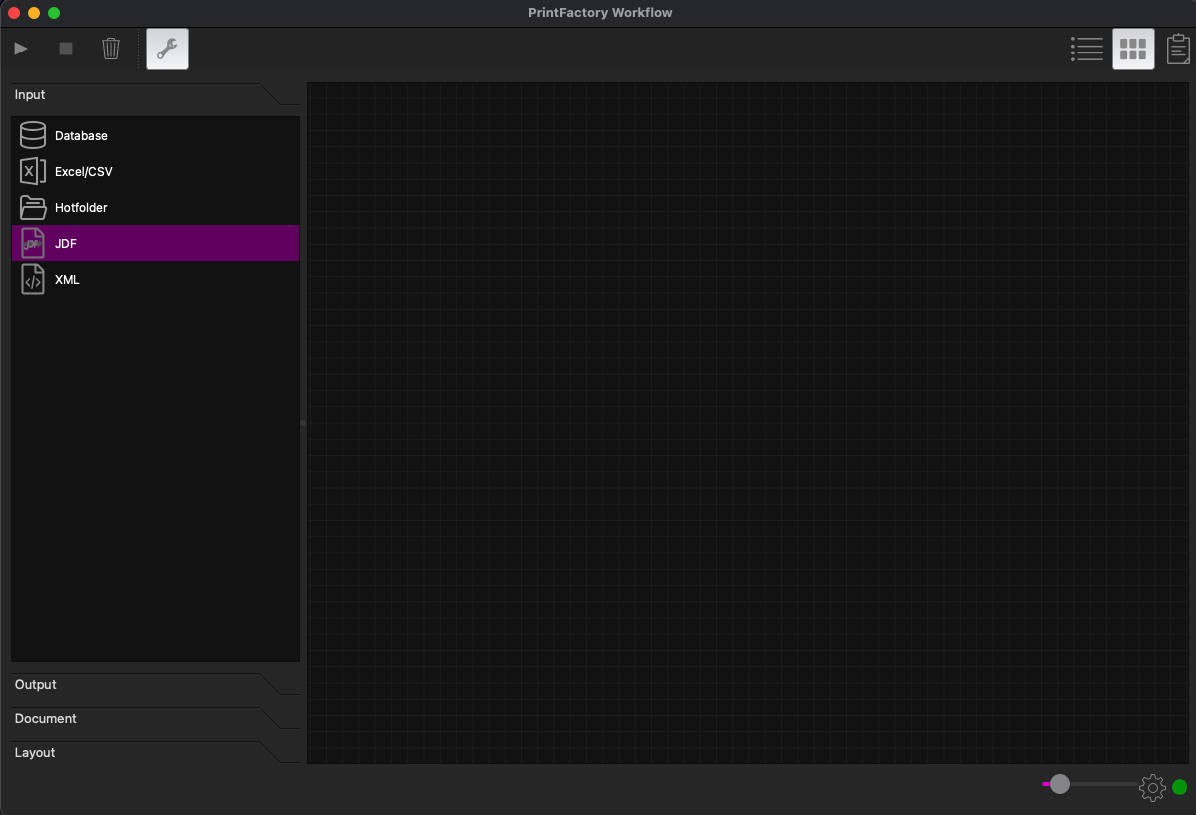
Task: Select the Excel/CSV spreadsheet icon
Action: (33, 171)
